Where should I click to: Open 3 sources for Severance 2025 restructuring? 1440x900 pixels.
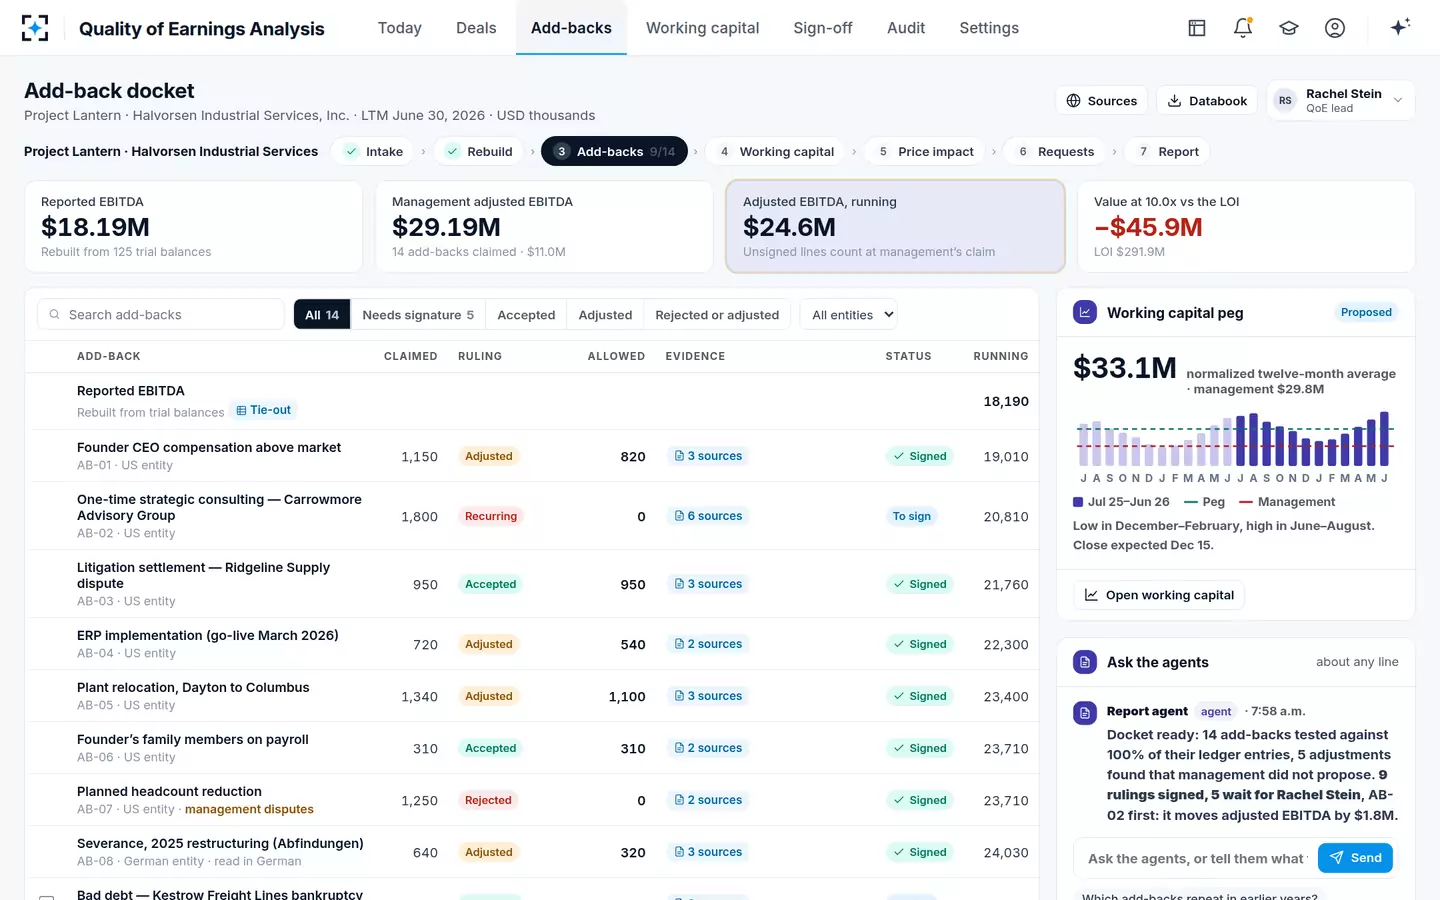pos(709,852)
